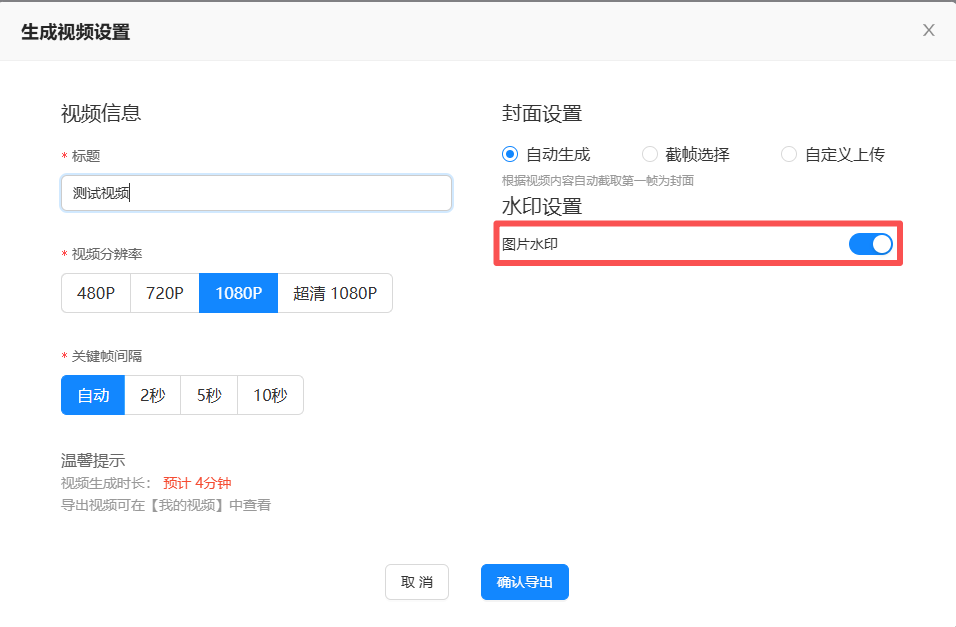Click 确认导出 to export video

pyautogui.click(x=524, y=582)
